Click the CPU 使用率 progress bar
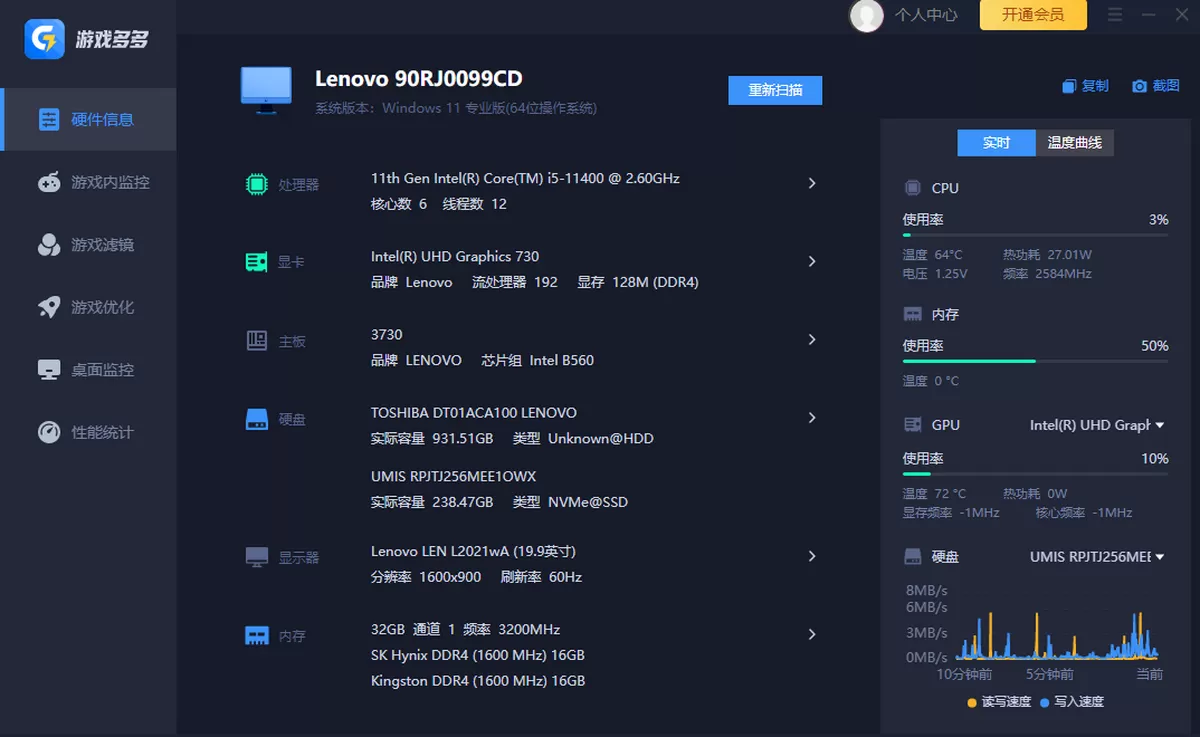Image resolution: width=1200 pixels, height=737 pixels. (x=1035, y=235)
